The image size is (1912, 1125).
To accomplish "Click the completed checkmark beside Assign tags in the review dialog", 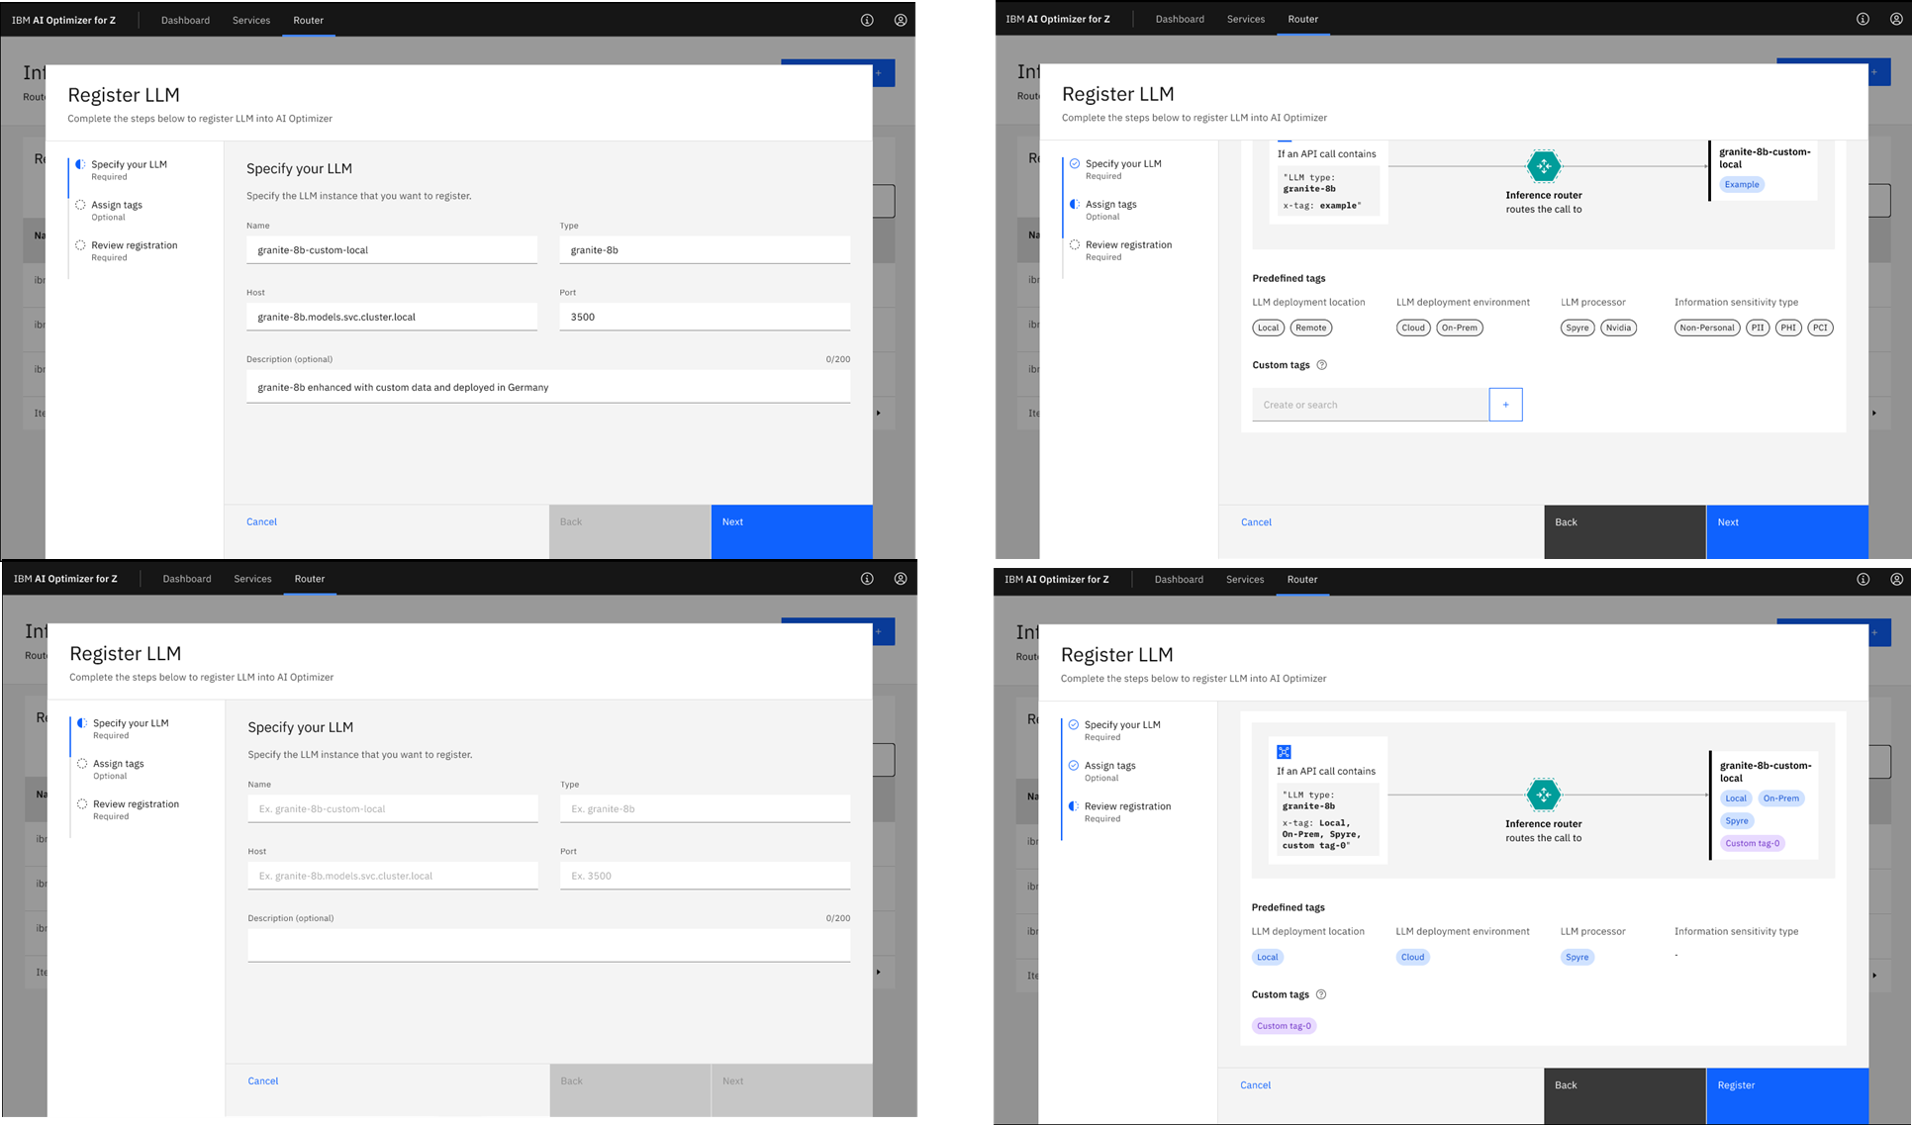I will pyautogui.click(x=1074, y=766).
